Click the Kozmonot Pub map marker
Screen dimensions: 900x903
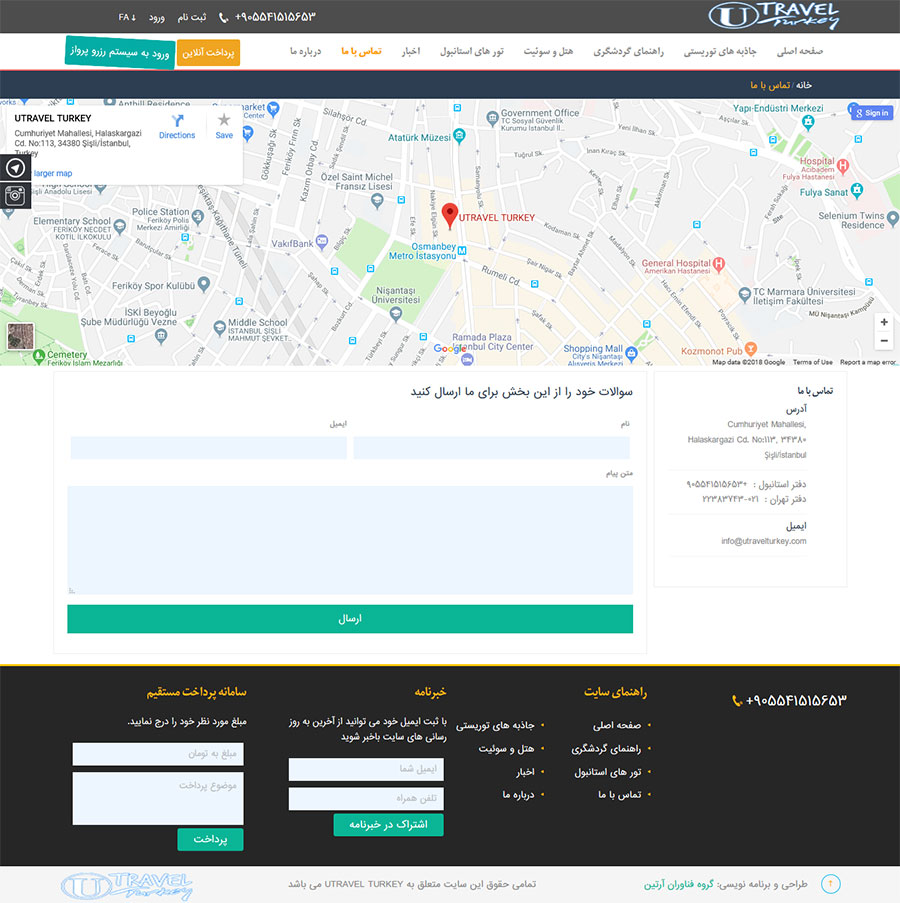750,348
